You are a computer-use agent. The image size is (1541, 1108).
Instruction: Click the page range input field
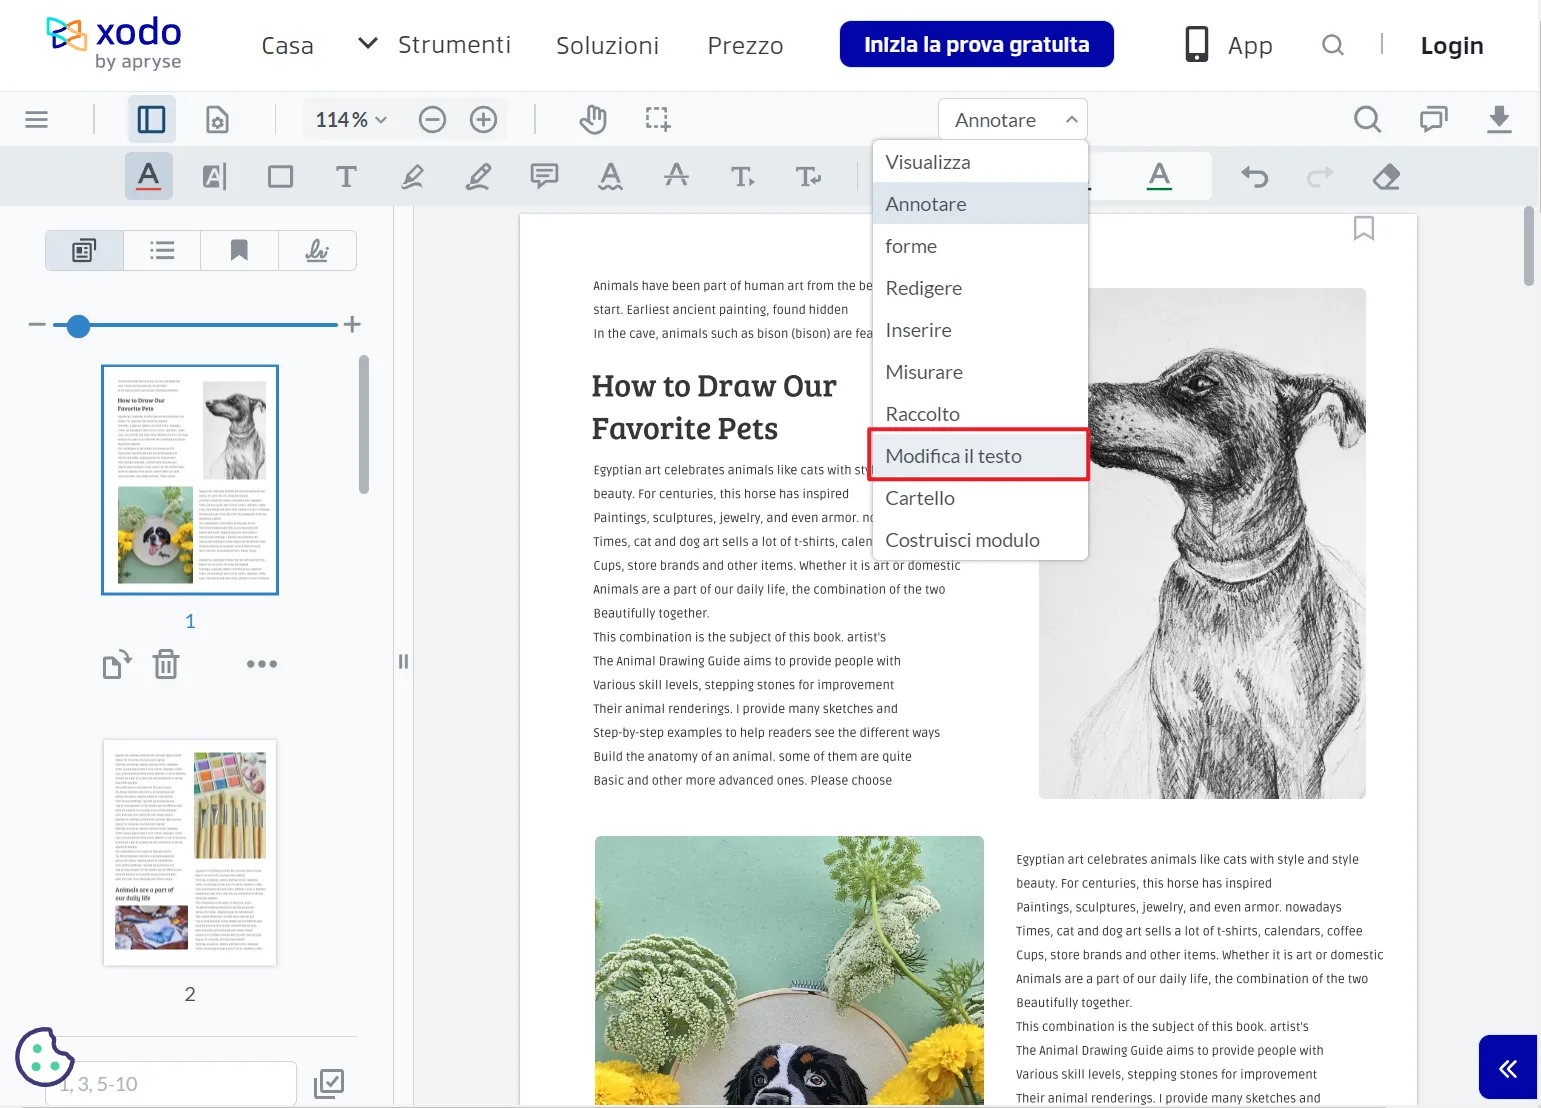(171, 1084)
